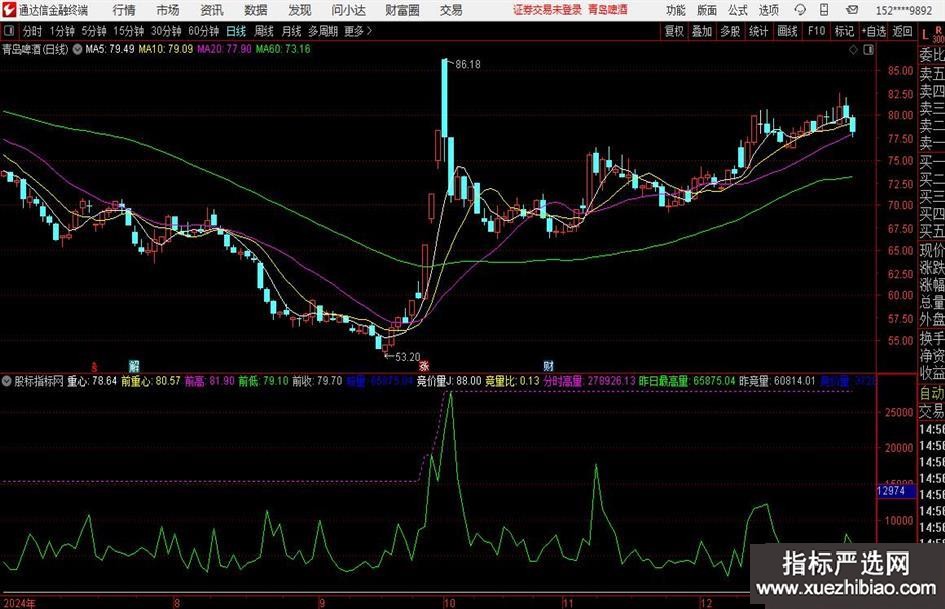This screenshot has height=609, width=945.
Task: Open the 功能 menu
Action: [x=676, y=10]
